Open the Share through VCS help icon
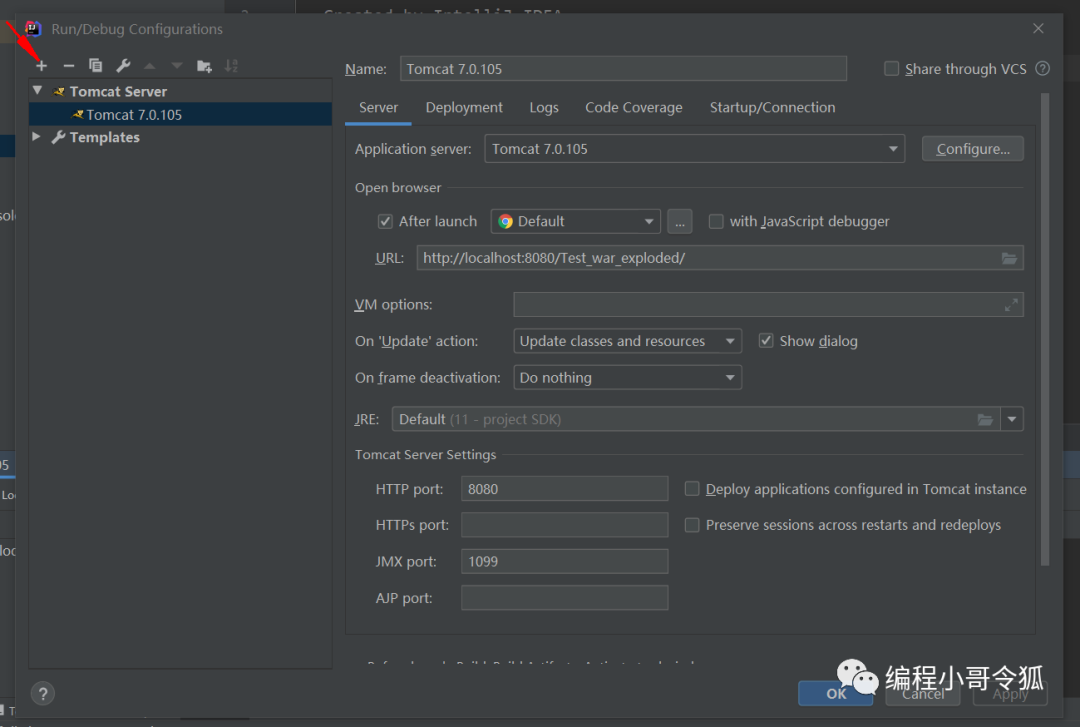The image size is (1080, 727). 1043,68
